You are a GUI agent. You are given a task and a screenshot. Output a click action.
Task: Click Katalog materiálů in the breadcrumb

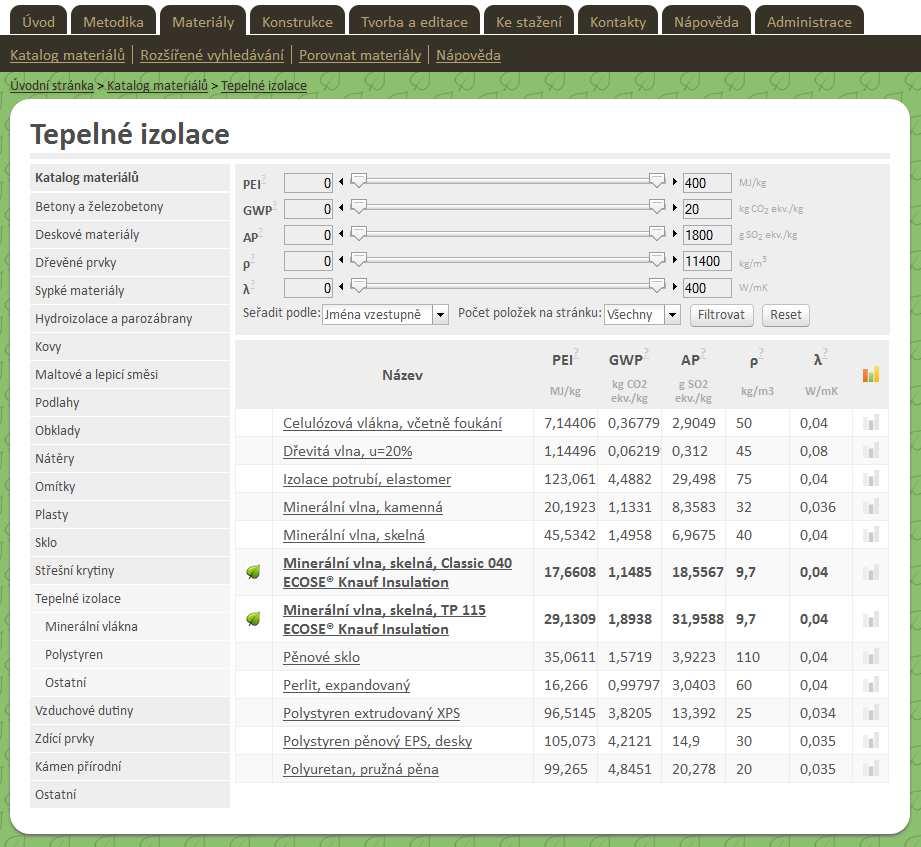point(157,86)
